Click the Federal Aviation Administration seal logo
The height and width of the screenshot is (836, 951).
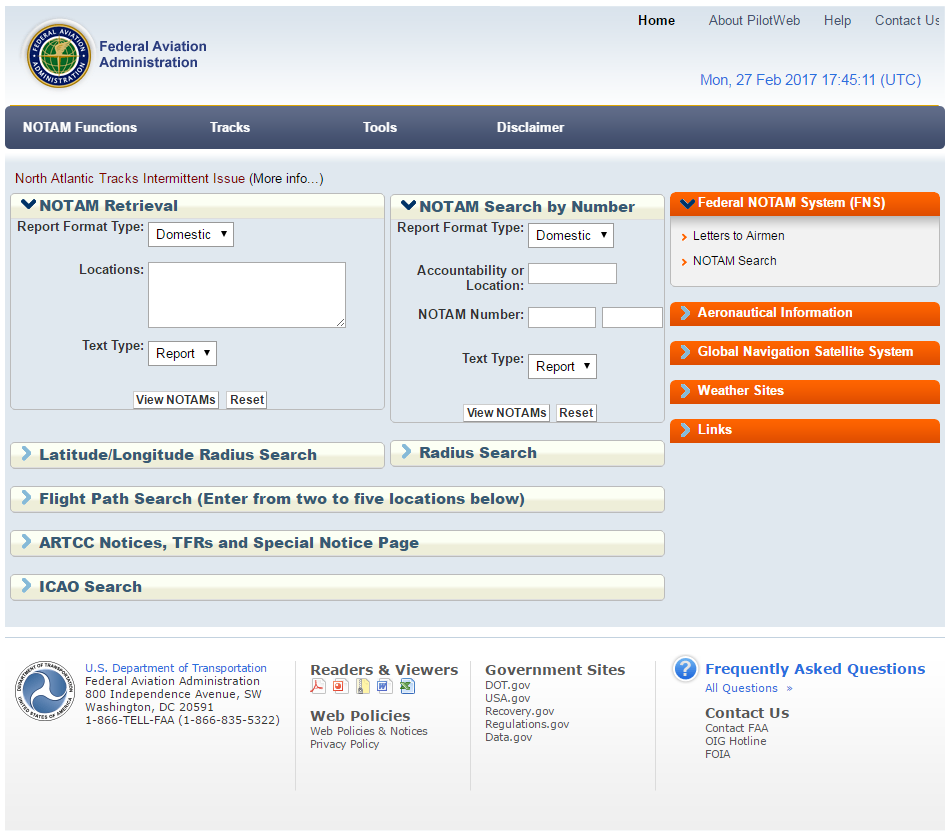click(59, 56)
